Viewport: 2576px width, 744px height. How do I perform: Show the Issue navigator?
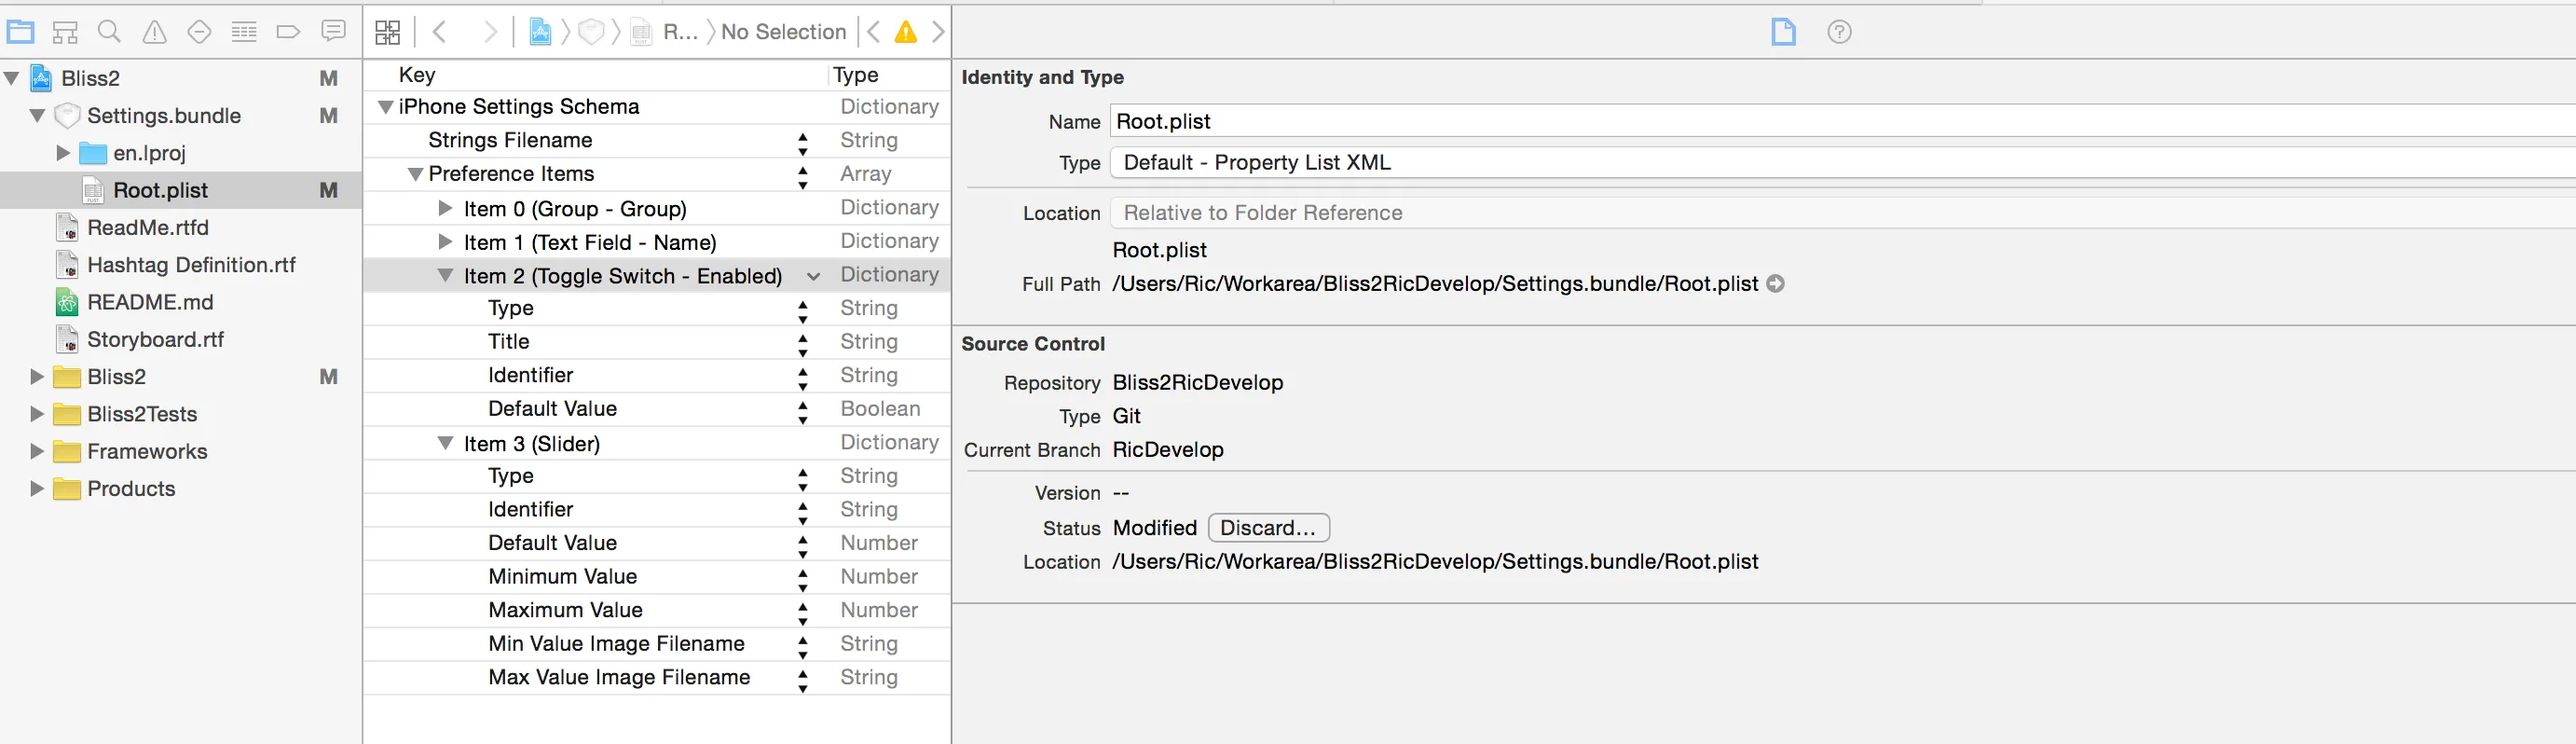coord(154,32)
